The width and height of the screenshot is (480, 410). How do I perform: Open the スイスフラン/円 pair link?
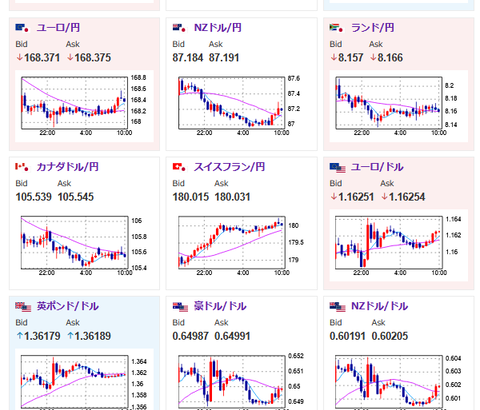click(x=229, y=167)
